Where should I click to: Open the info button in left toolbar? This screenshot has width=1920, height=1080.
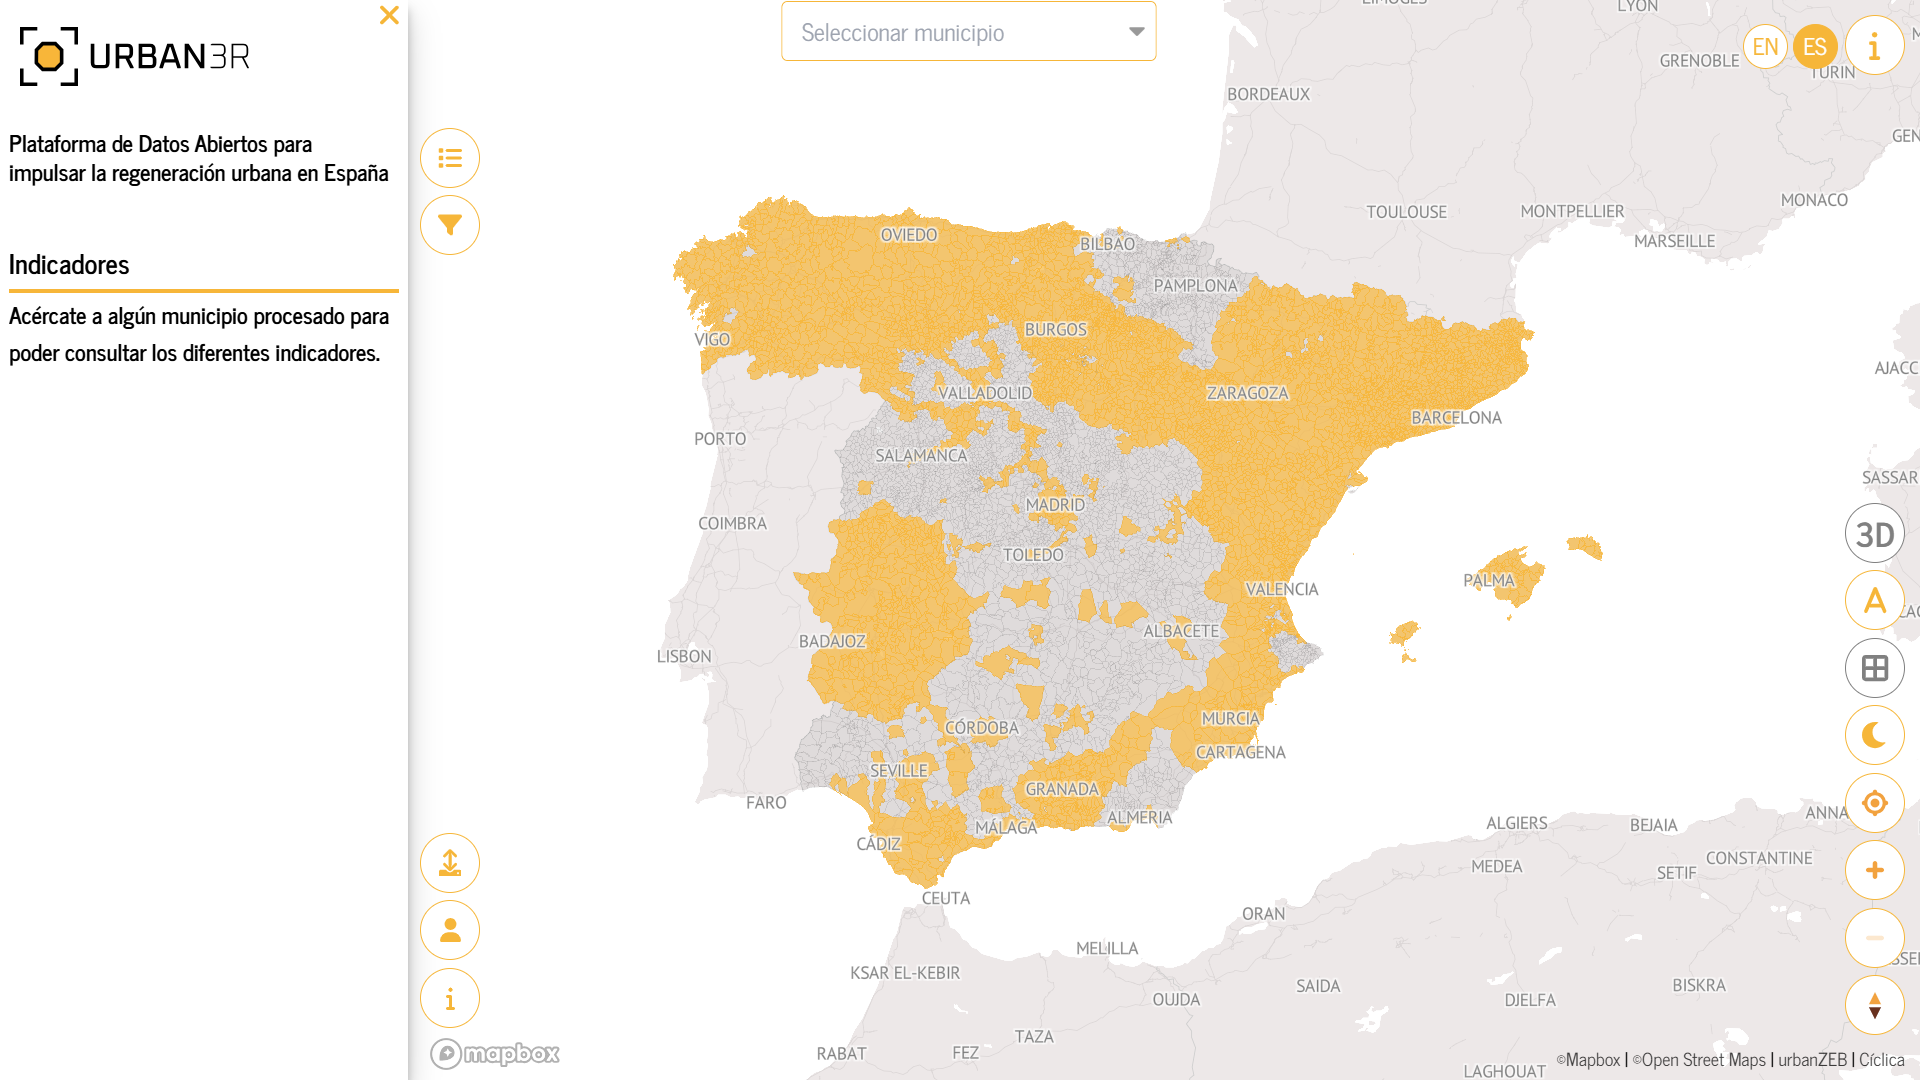(x=450, y=998)
